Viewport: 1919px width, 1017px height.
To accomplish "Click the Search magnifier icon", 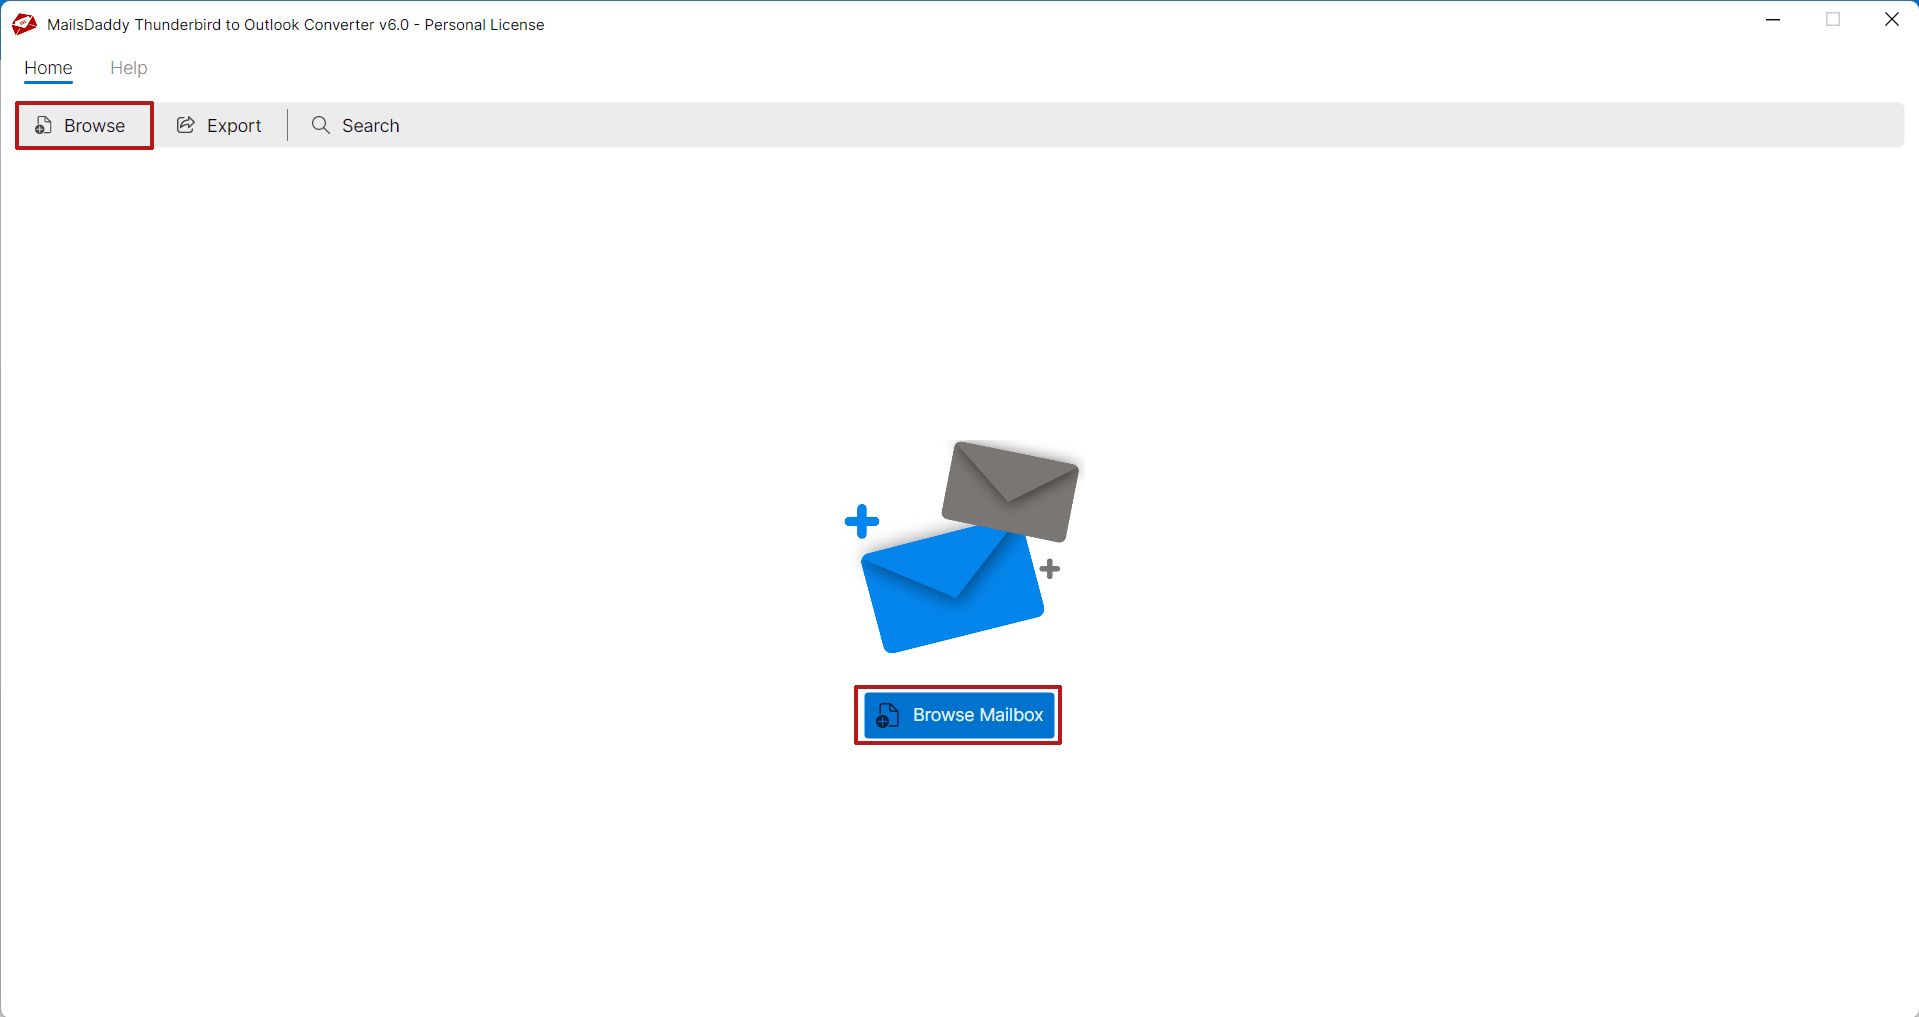I will [320, 125].
